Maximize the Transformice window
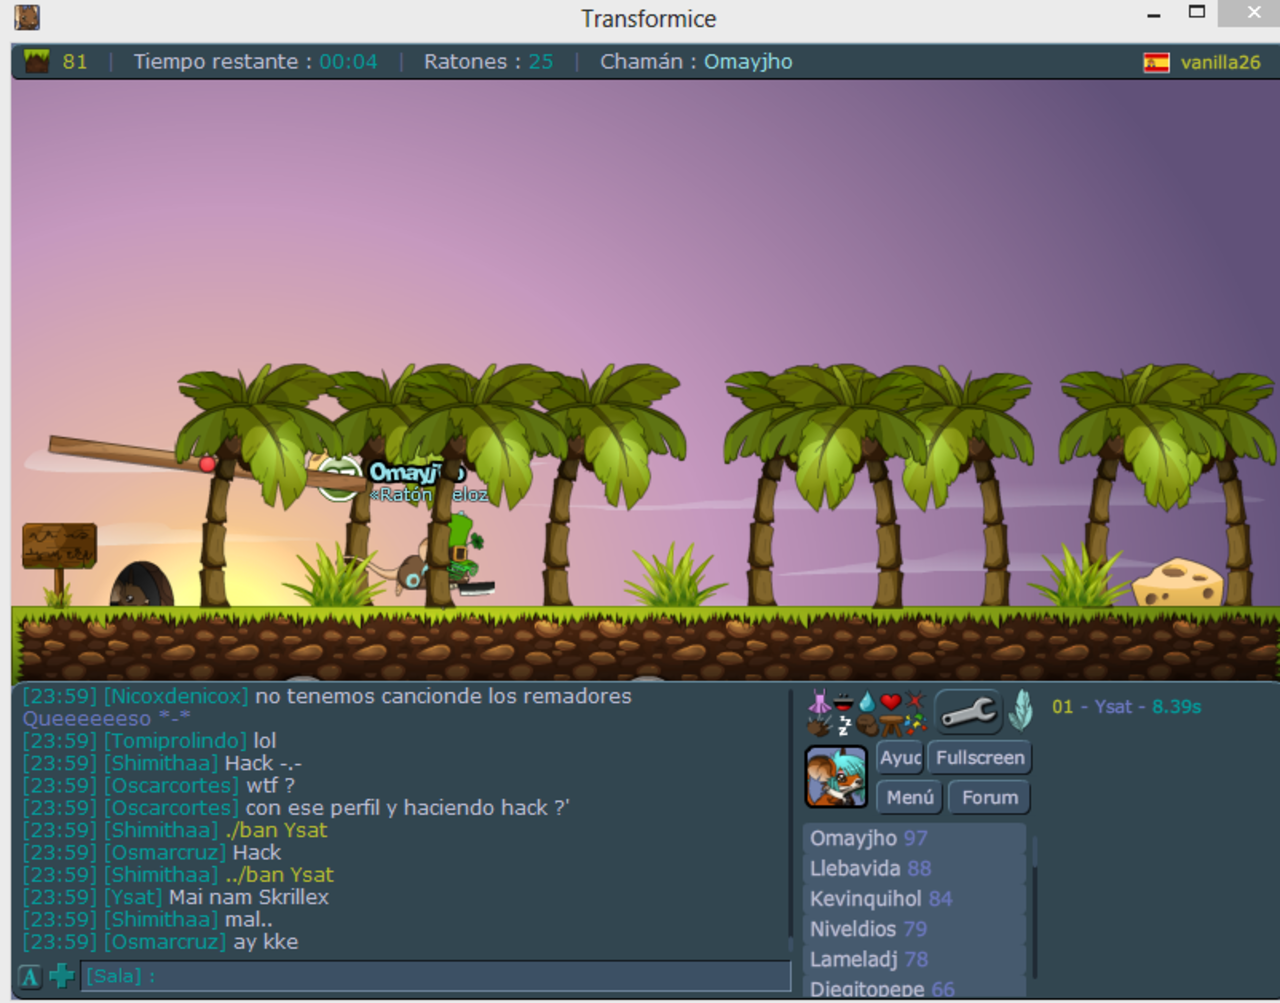 click(x=1196, y=12)
